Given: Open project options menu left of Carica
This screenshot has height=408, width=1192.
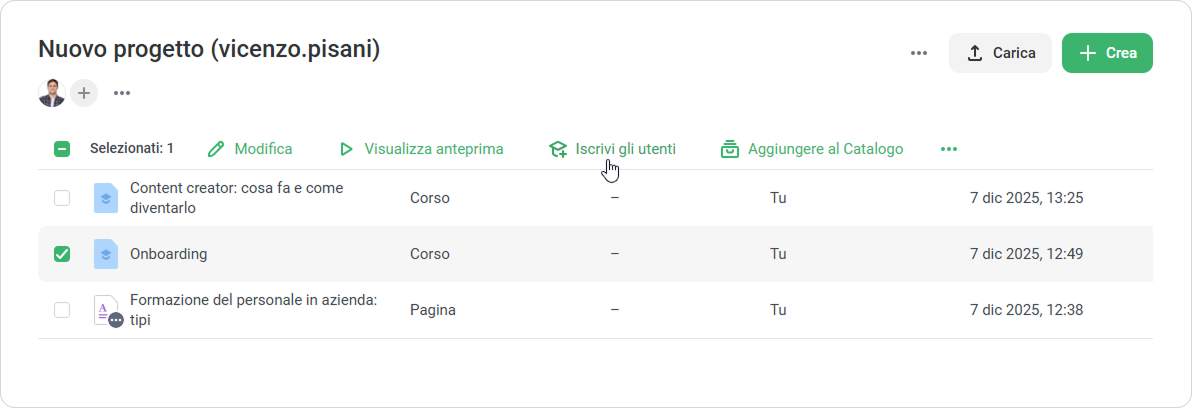Looking at the screenshot, I should click(x=919, y=53).
